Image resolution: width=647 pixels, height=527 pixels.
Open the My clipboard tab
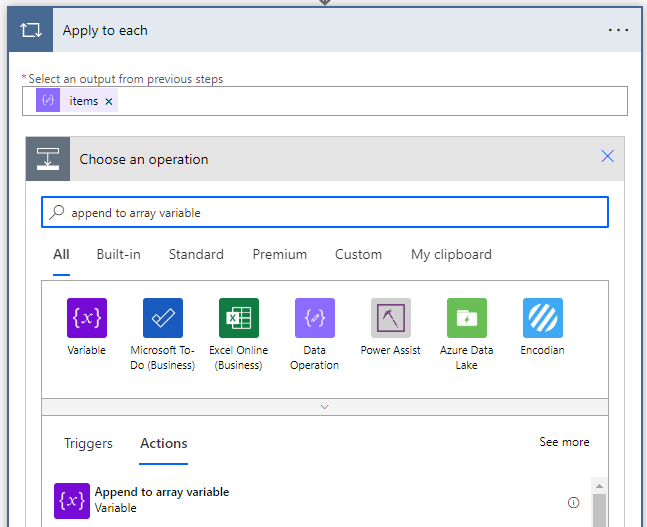[451, 254]
